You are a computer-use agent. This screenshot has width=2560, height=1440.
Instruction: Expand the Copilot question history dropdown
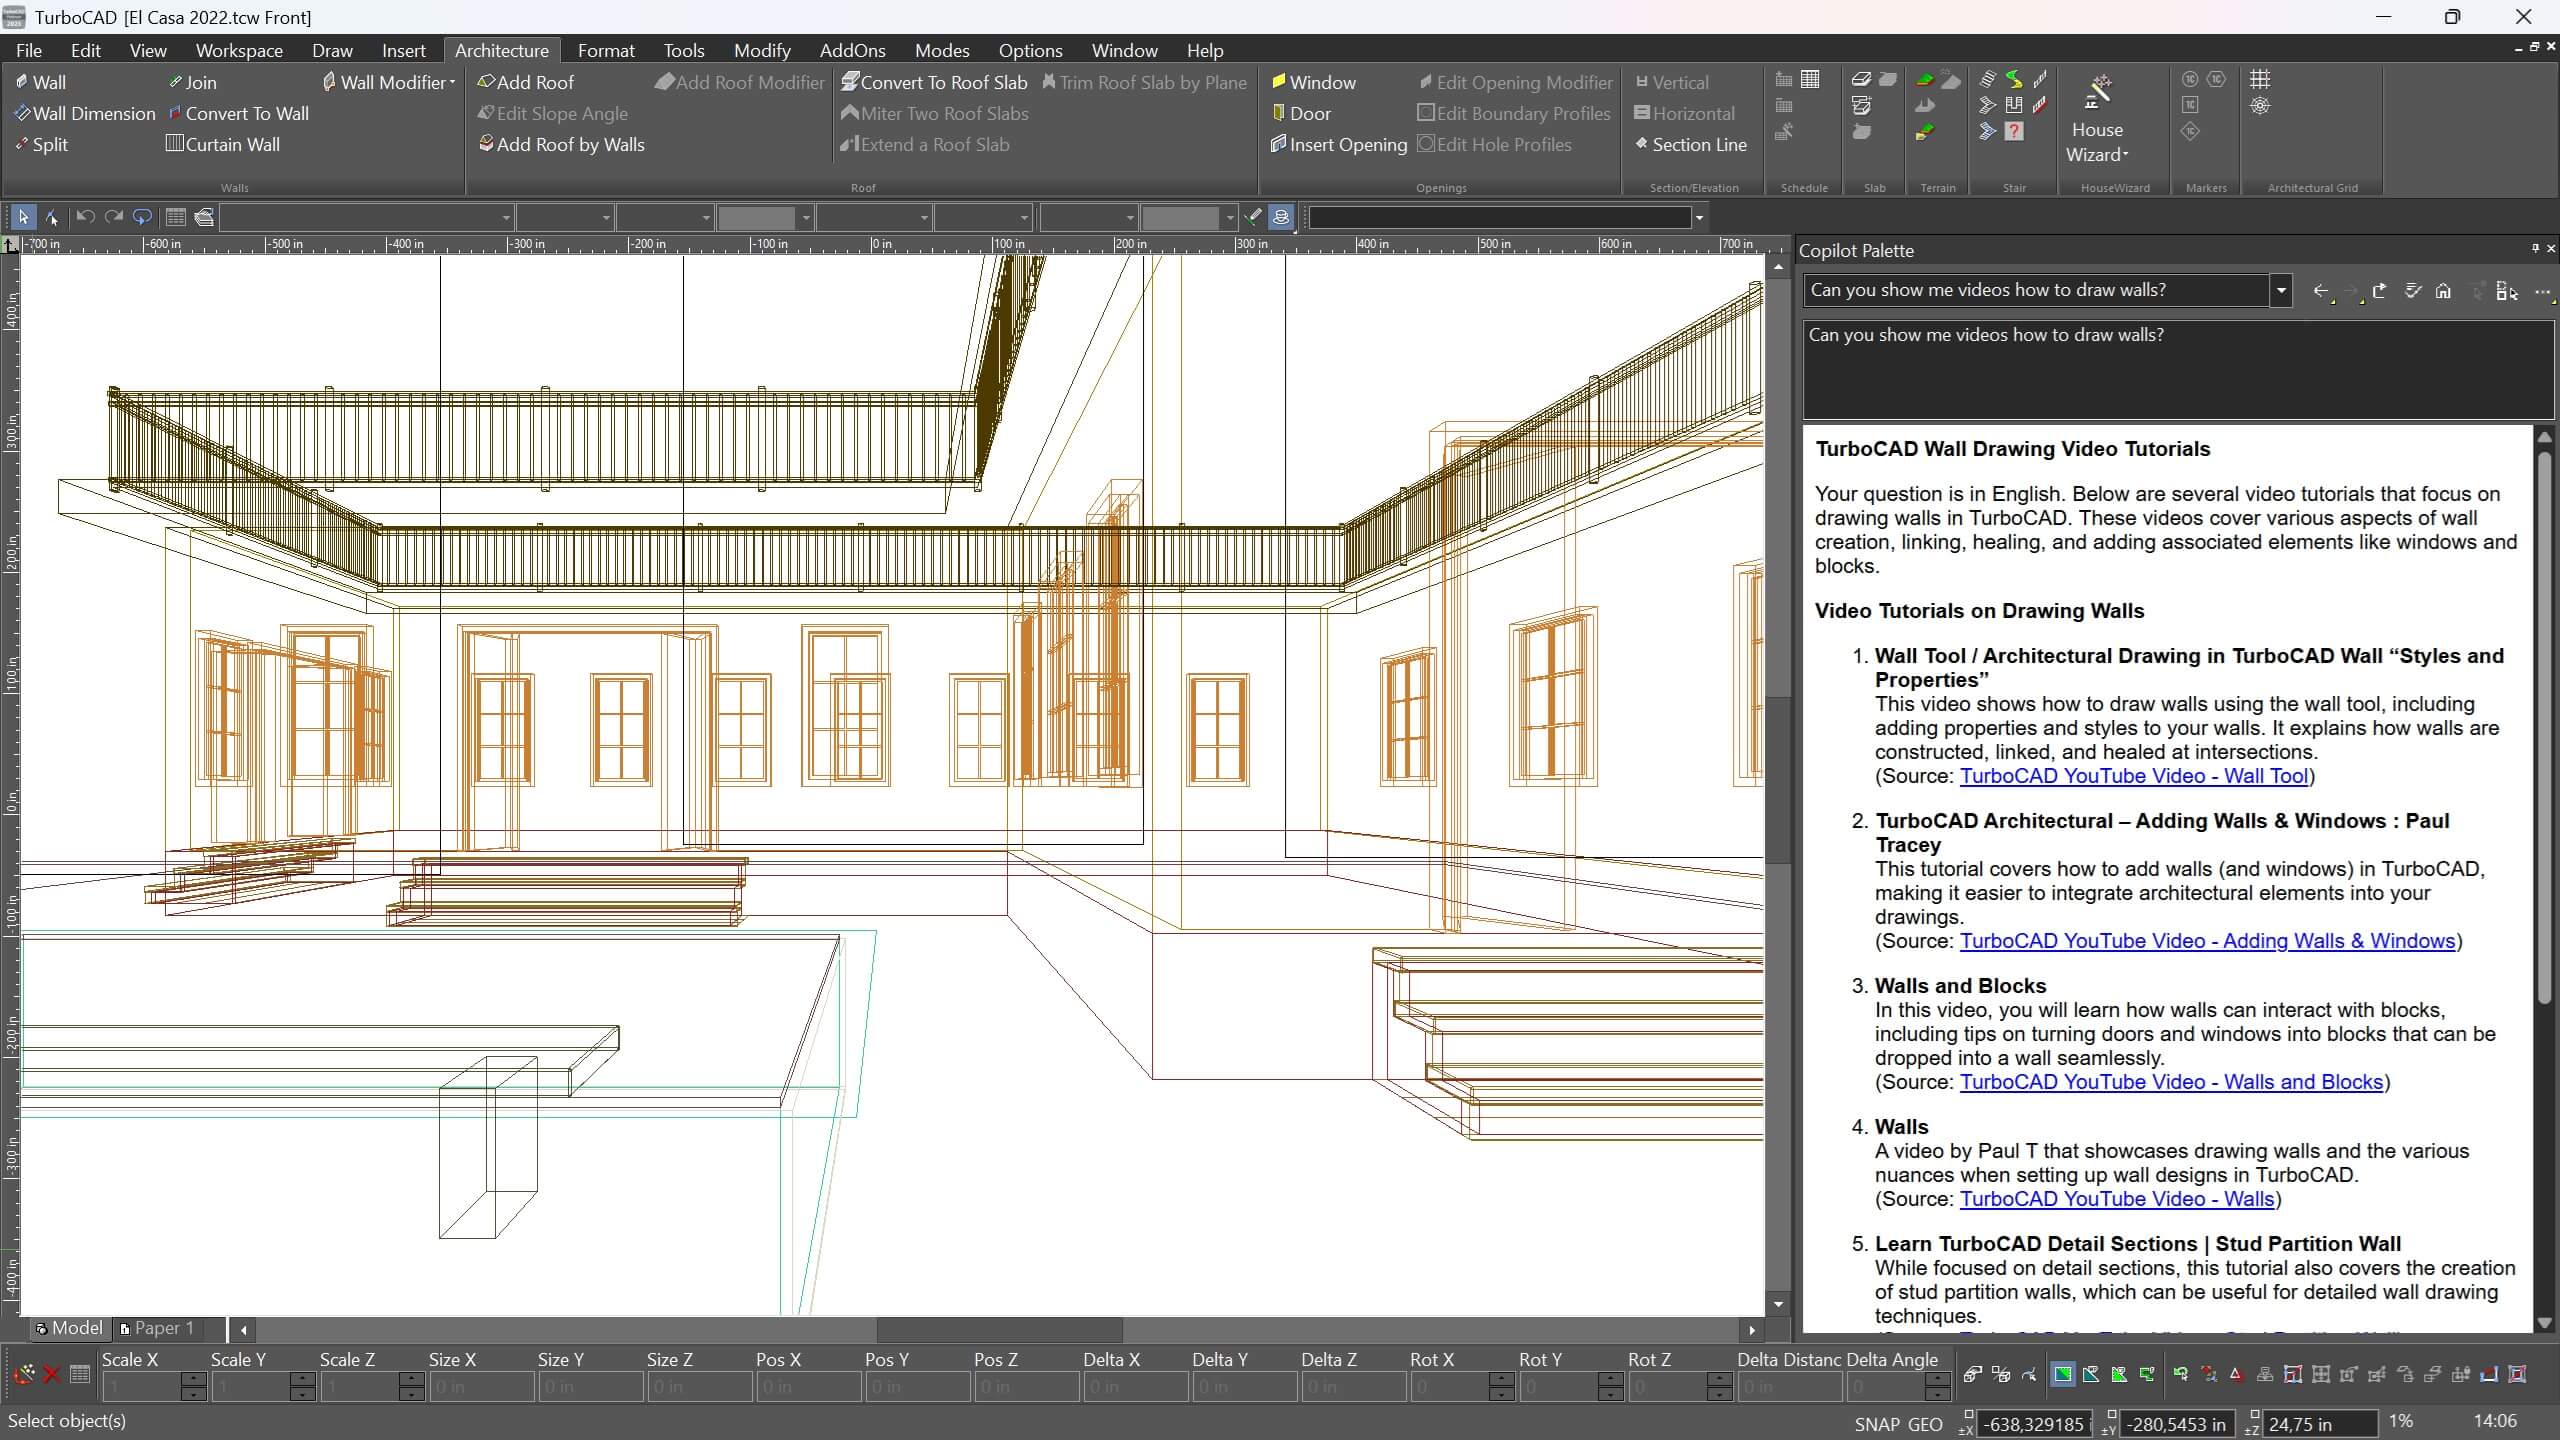[2281, 291]
